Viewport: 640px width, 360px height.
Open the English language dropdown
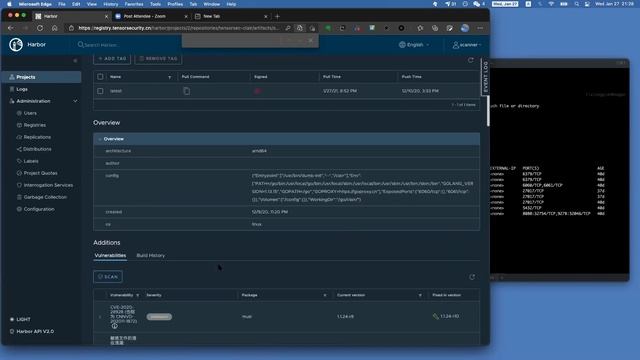coord(414,45)
